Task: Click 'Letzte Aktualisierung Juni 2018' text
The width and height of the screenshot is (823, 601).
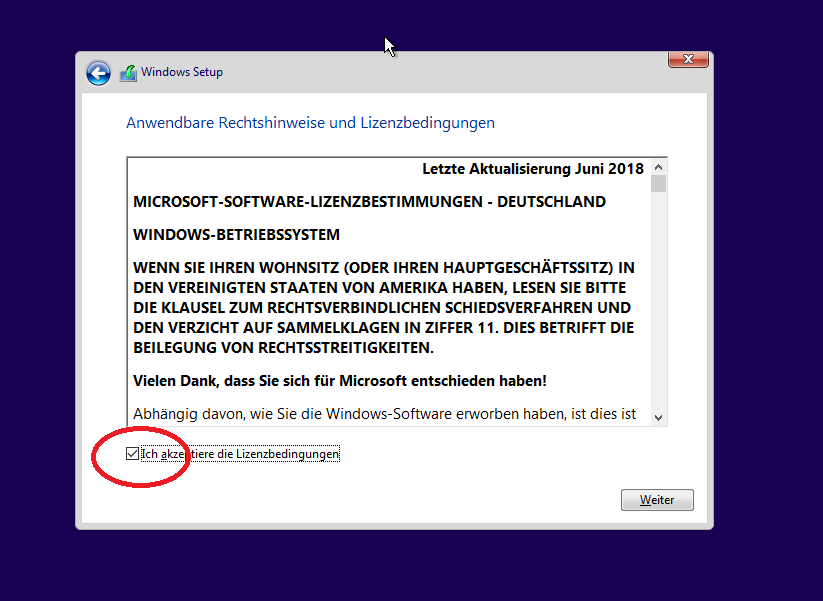Action: click(x=533, y=168)
